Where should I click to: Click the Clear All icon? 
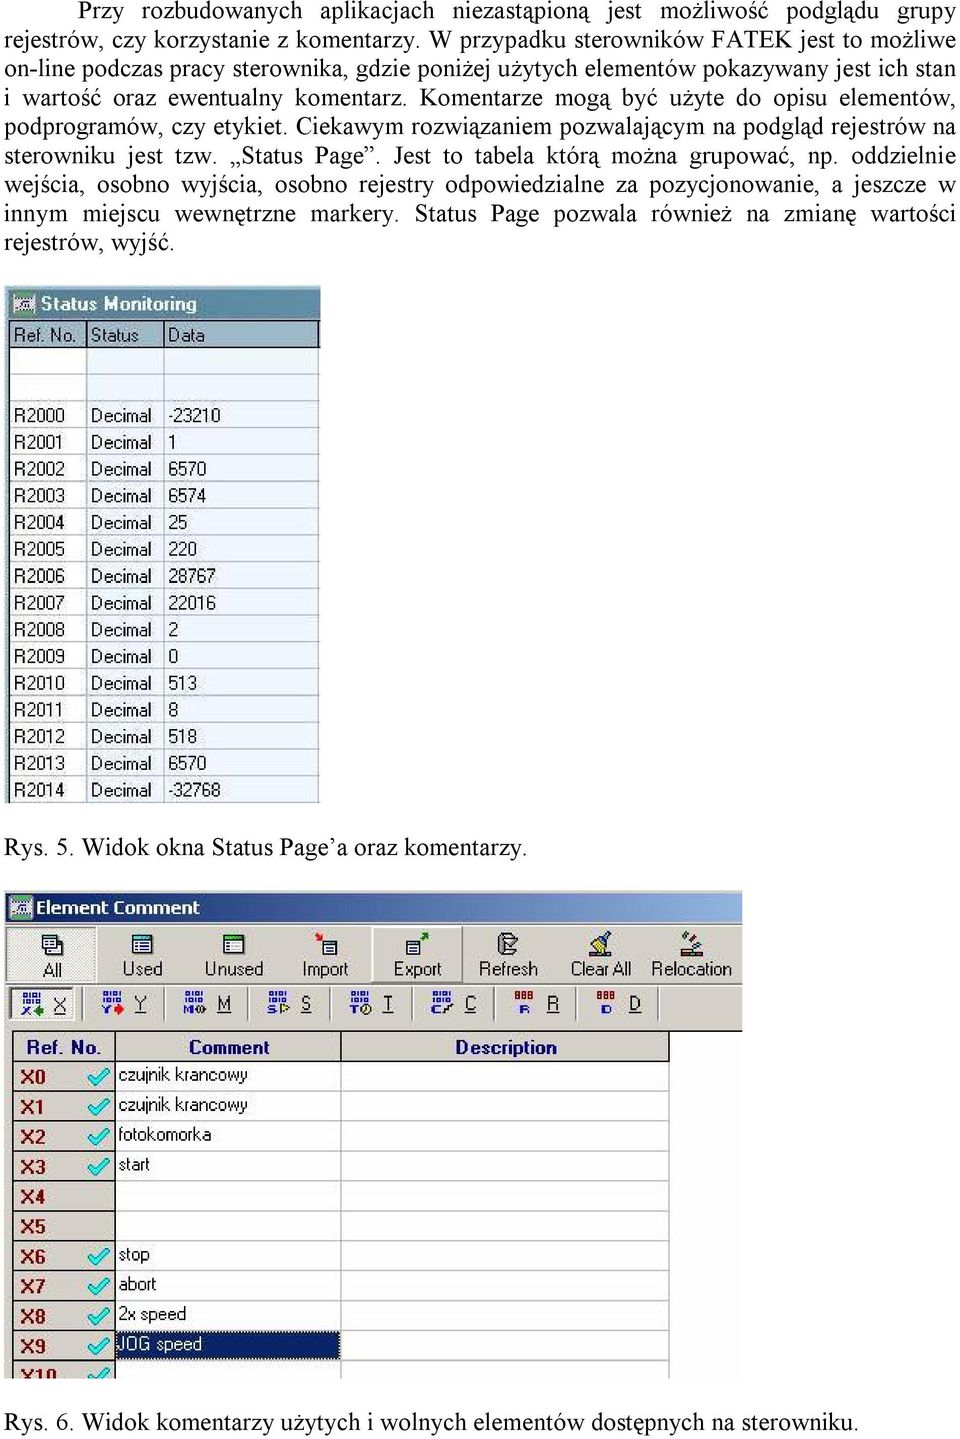(601, 955)
